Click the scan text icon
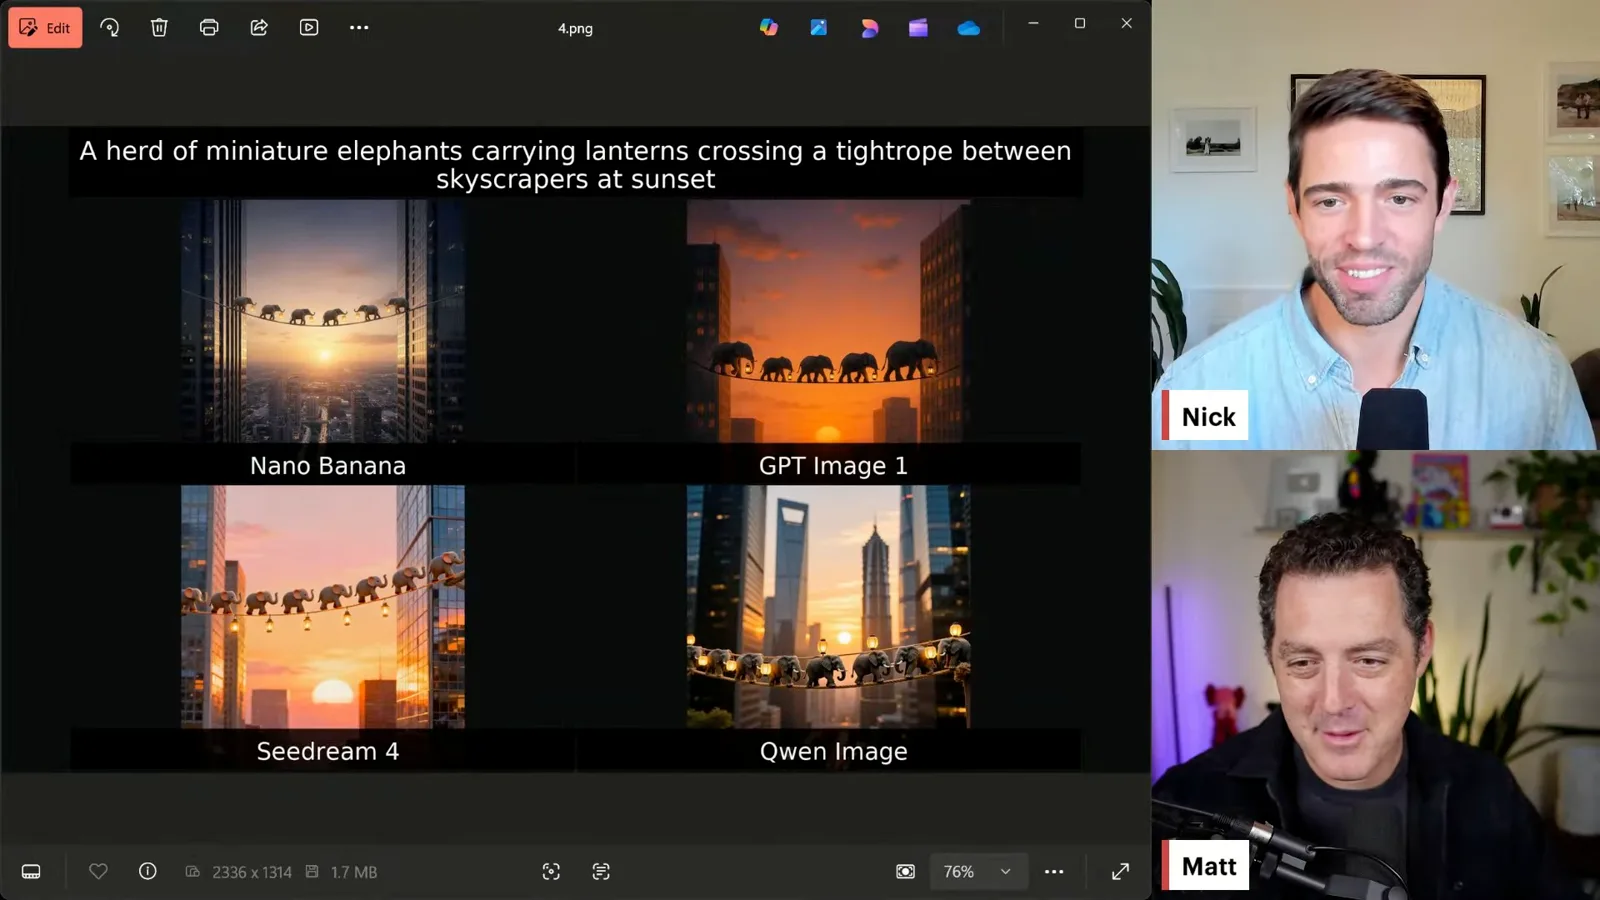Screen dimensions: 1600x900 (601, 872)
